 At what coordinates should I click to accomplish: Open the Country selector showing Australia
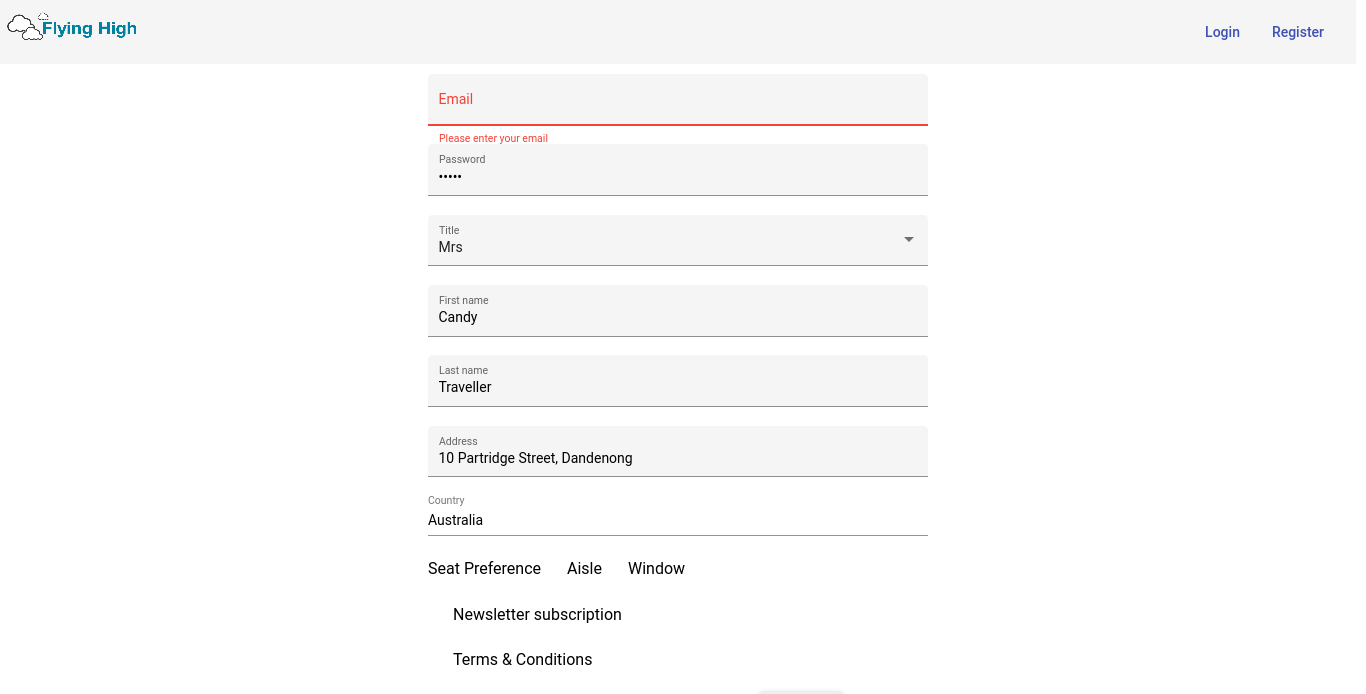click(x=678, y=520)
